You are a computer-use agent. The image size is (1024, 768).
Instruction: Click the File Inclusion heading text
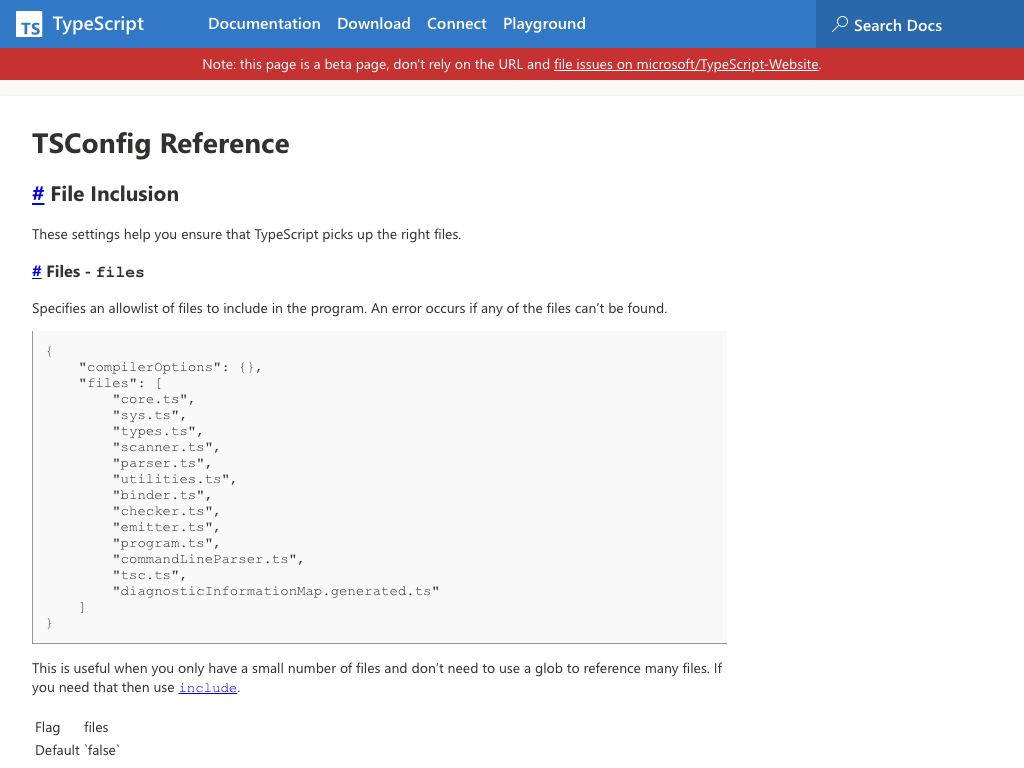(x=114, y=194)
